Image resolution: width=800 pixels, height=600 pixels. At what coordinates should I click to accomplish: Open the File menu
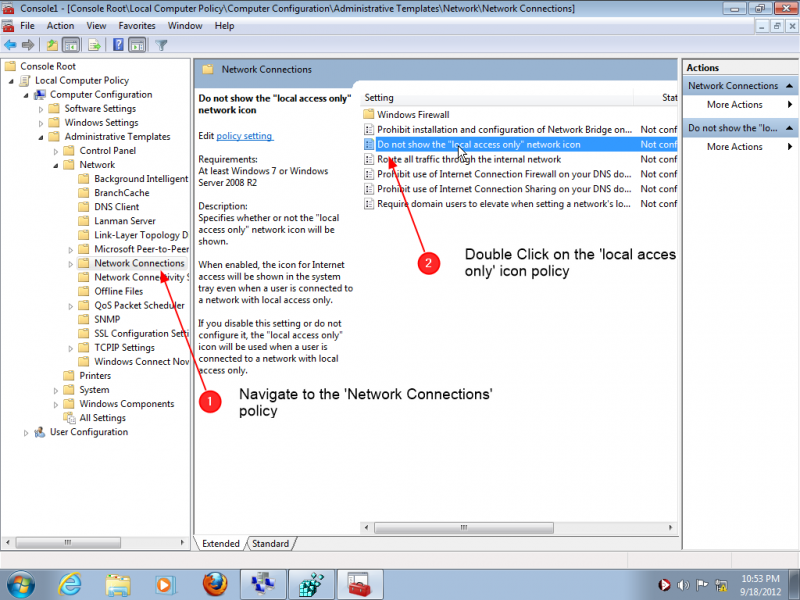click(27, 26)
